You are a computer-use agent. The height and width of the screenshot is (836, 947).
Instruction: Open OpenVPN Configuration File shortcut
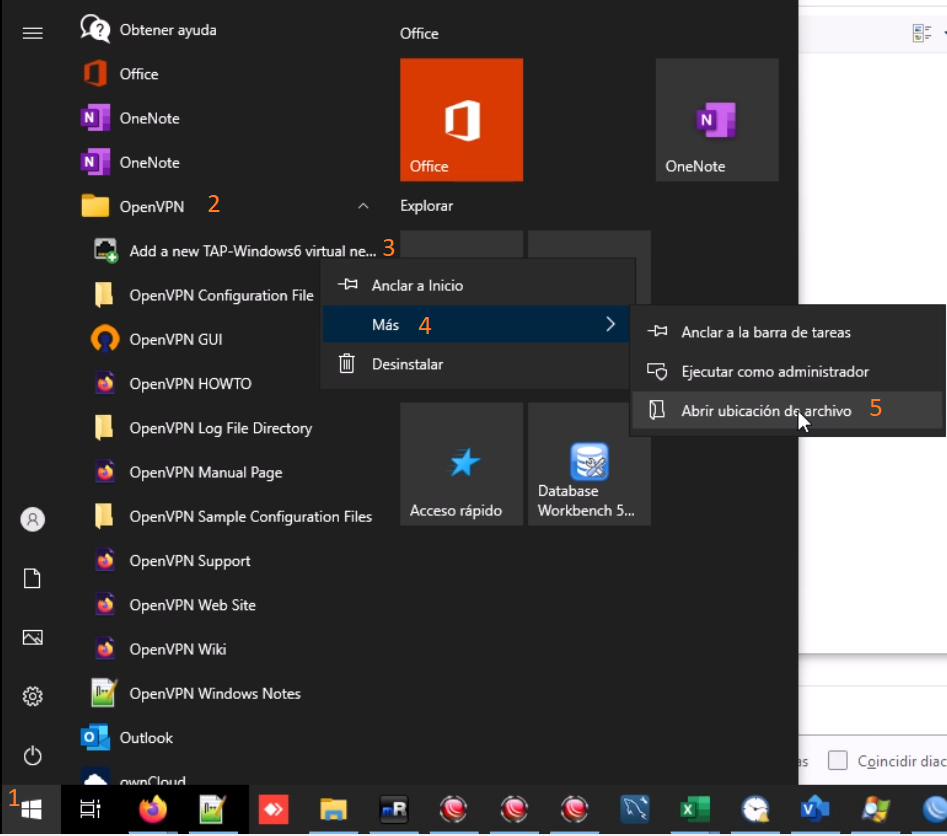click(x=203, y=295)
